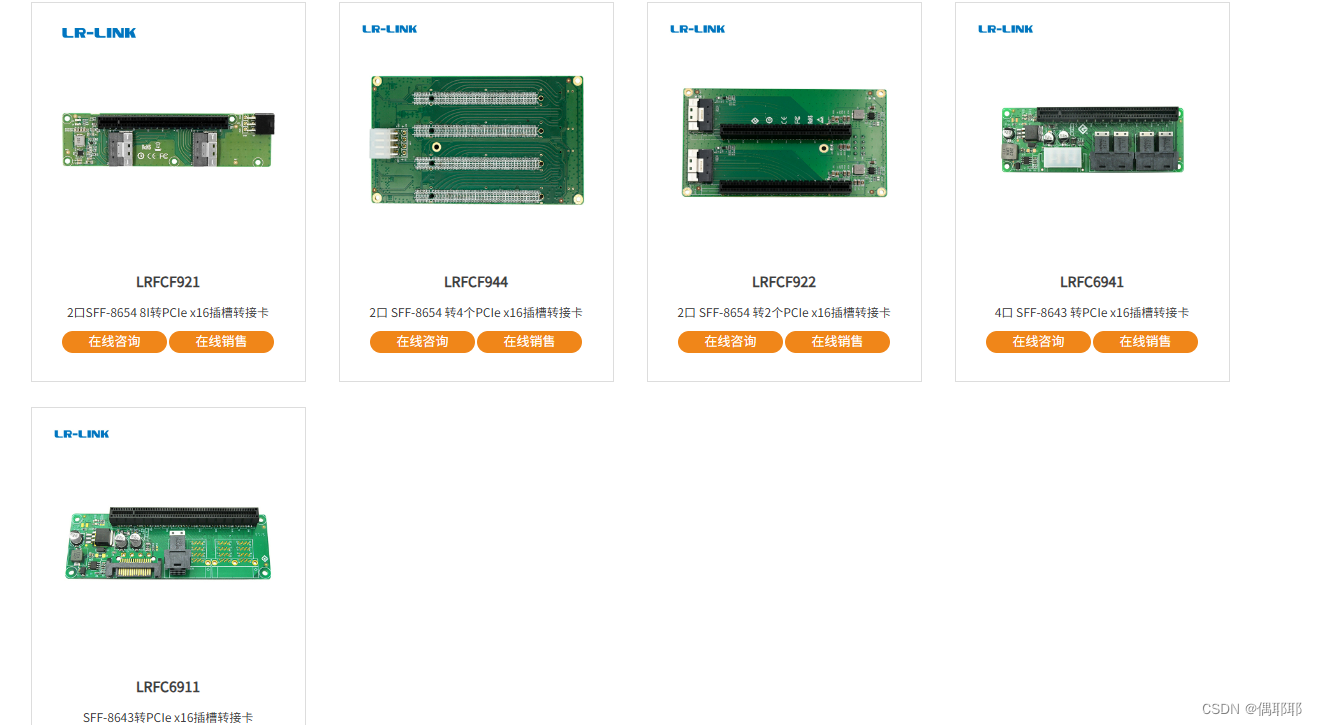This screenshot has height=725, width=1317.
Task: Click 在线销售 button under LRFCF921
Action: point(221,342)
